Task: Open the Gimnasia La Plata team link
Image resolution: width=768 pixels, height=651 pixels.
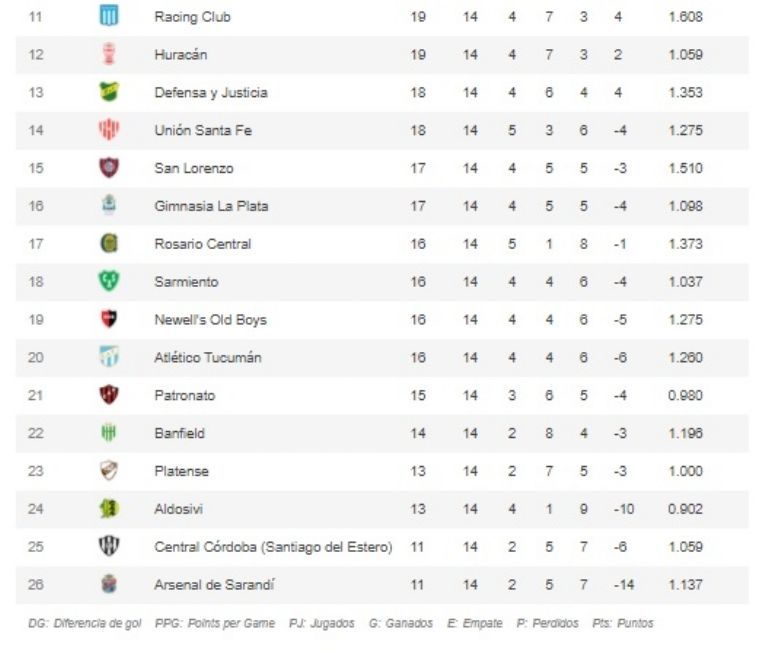Action: coord(211,206)
